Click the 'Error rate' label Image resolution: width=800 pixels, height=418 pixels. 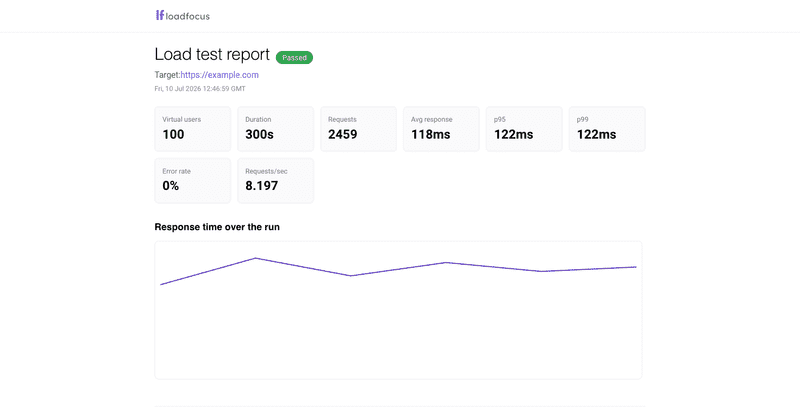(x=177, y=171)
